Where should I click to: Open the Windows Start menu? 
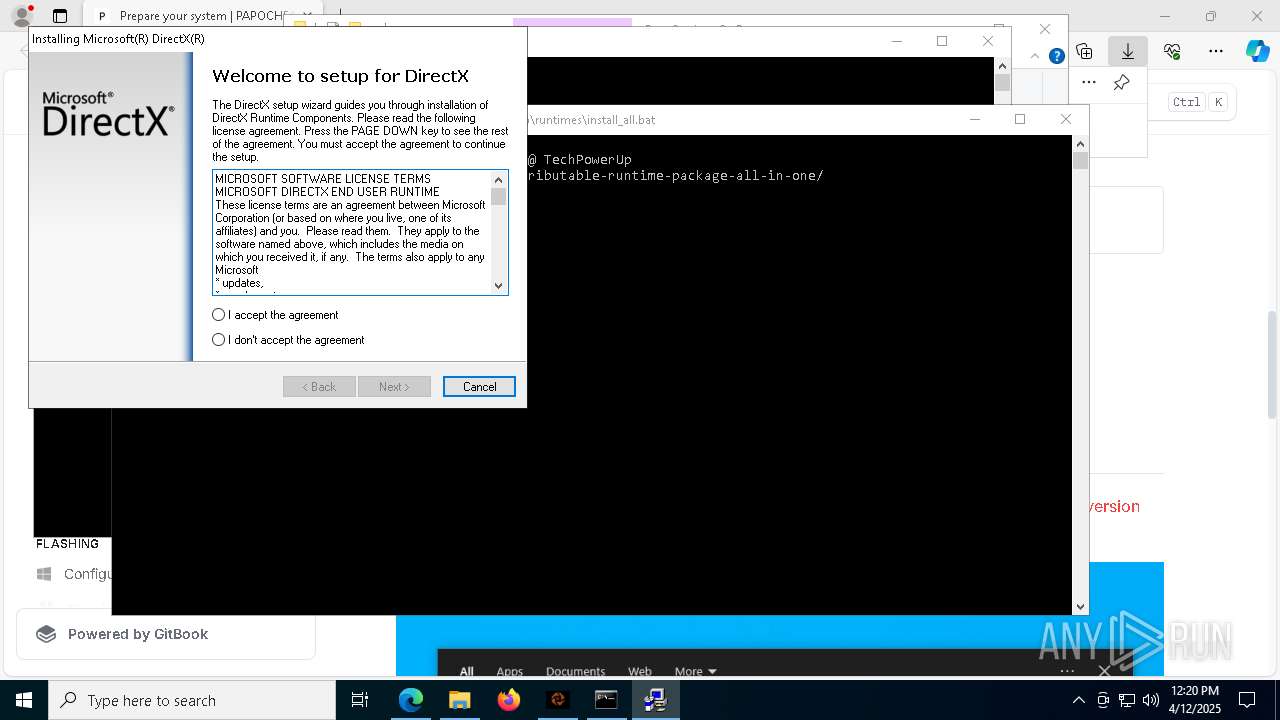24,700
